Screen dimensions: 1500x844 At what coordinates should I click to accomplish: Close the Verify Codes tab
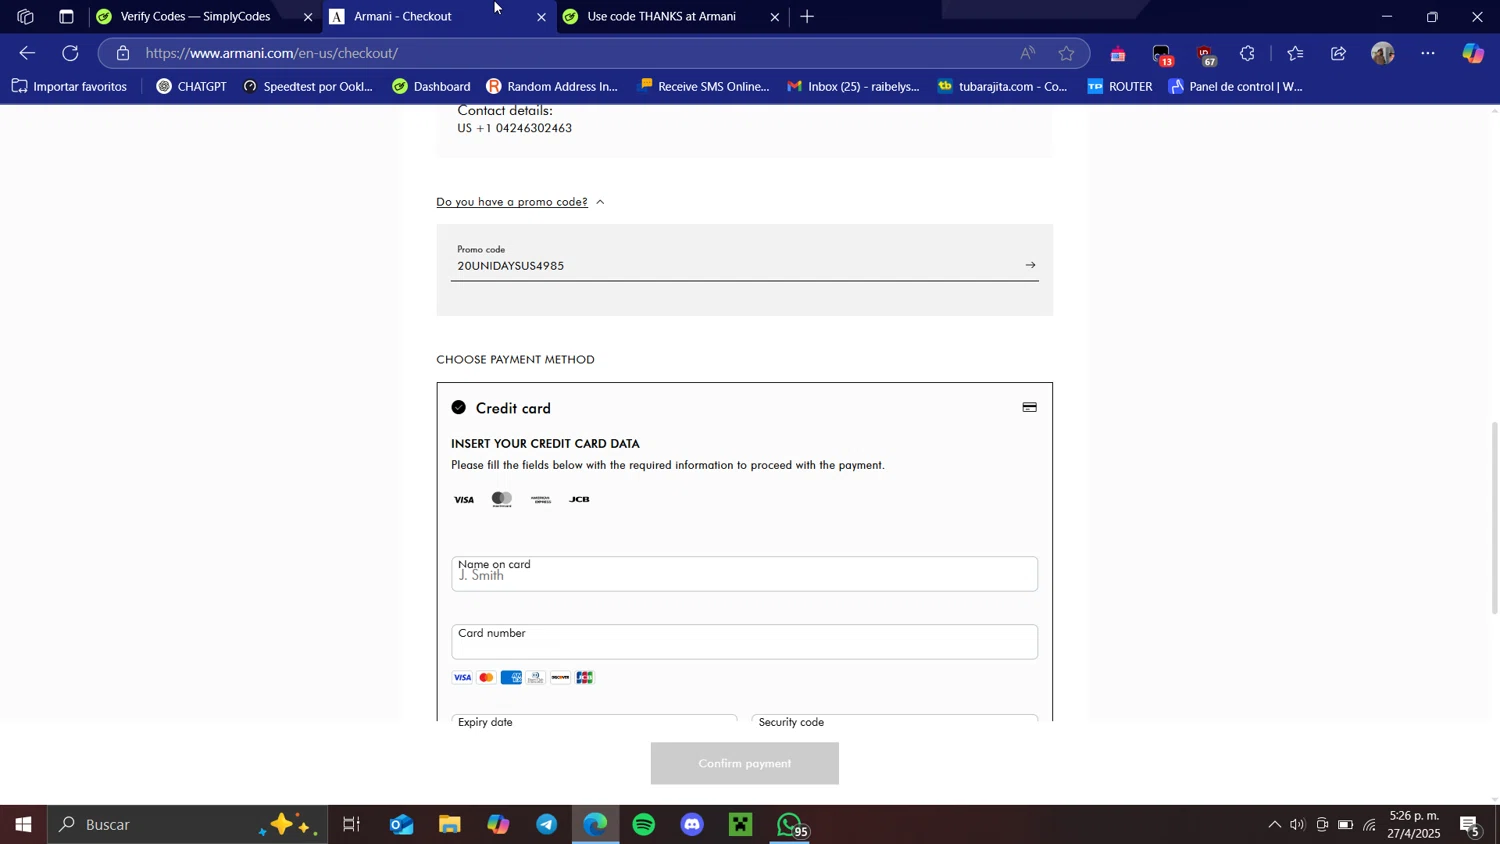308,17
